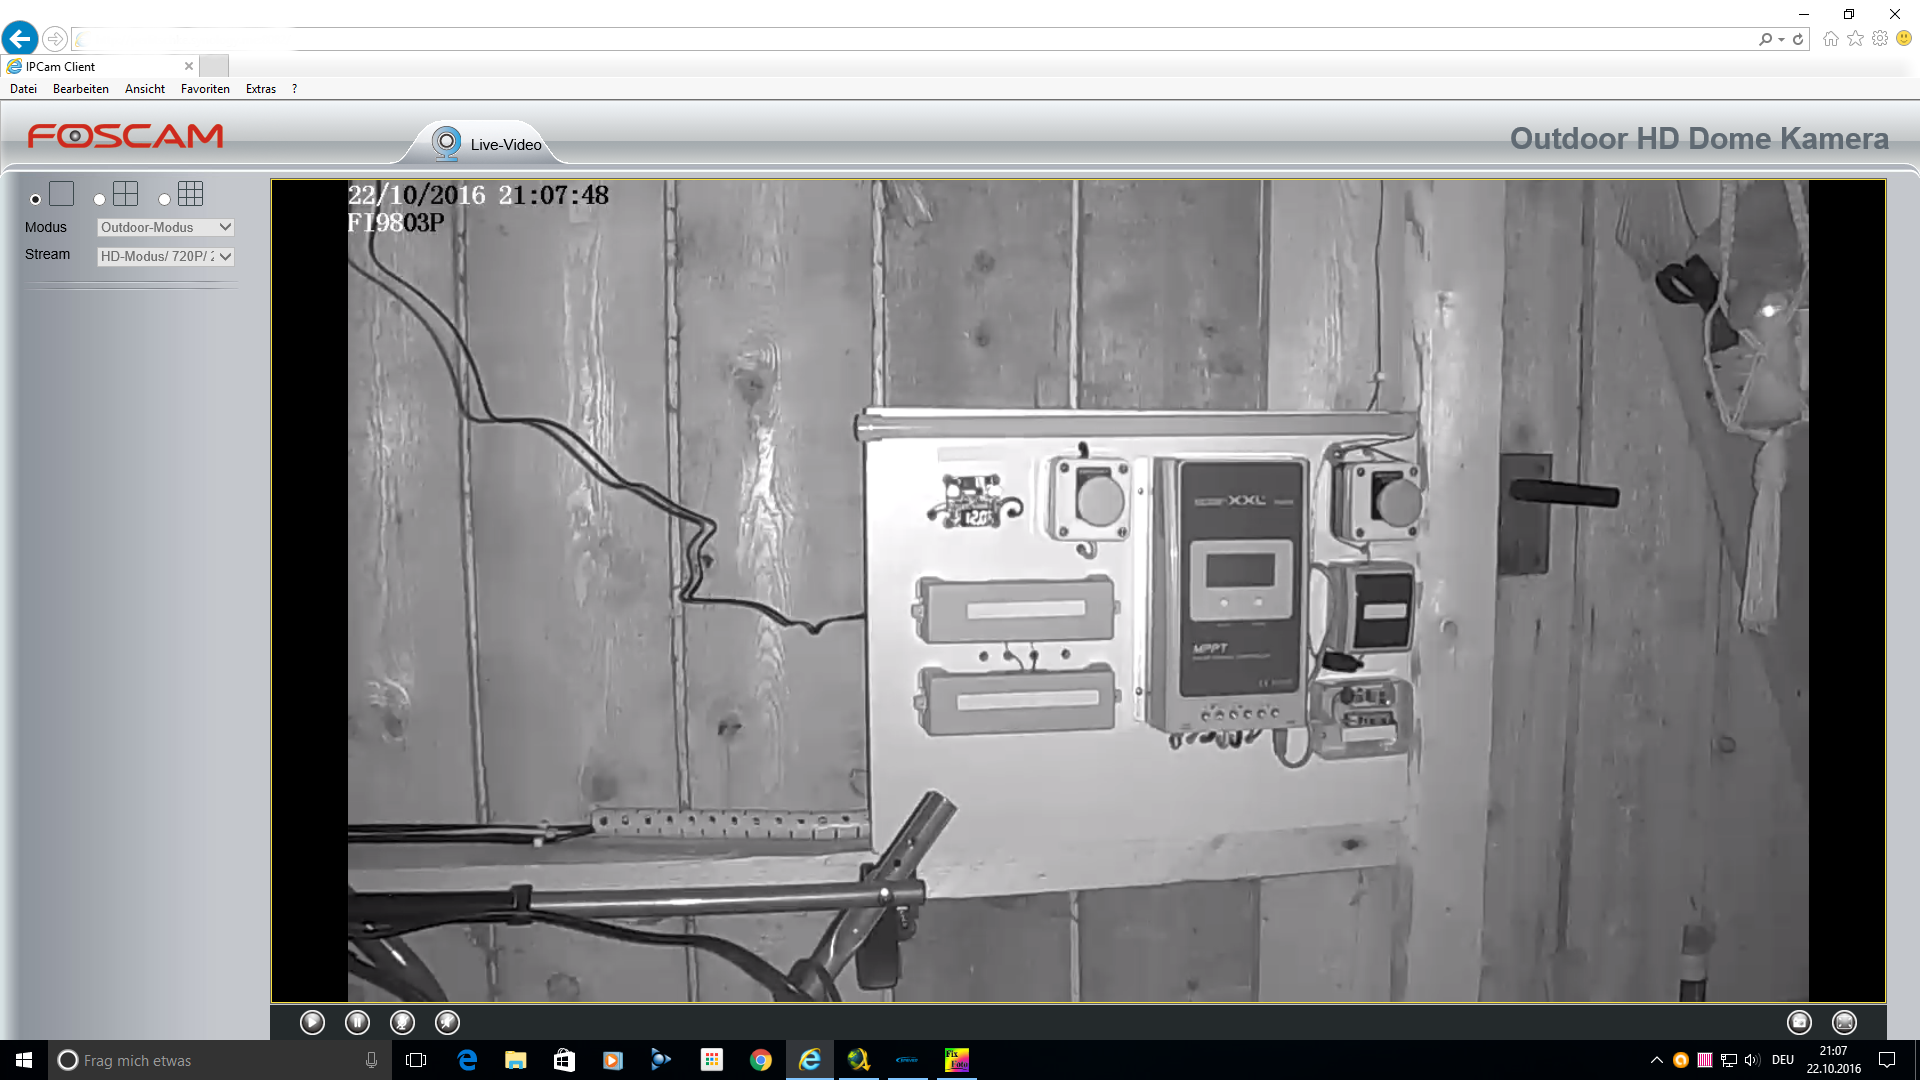Open the Modus dropdown
Viewport: 1920px width, 1080px height.
[x=165, y=227]
